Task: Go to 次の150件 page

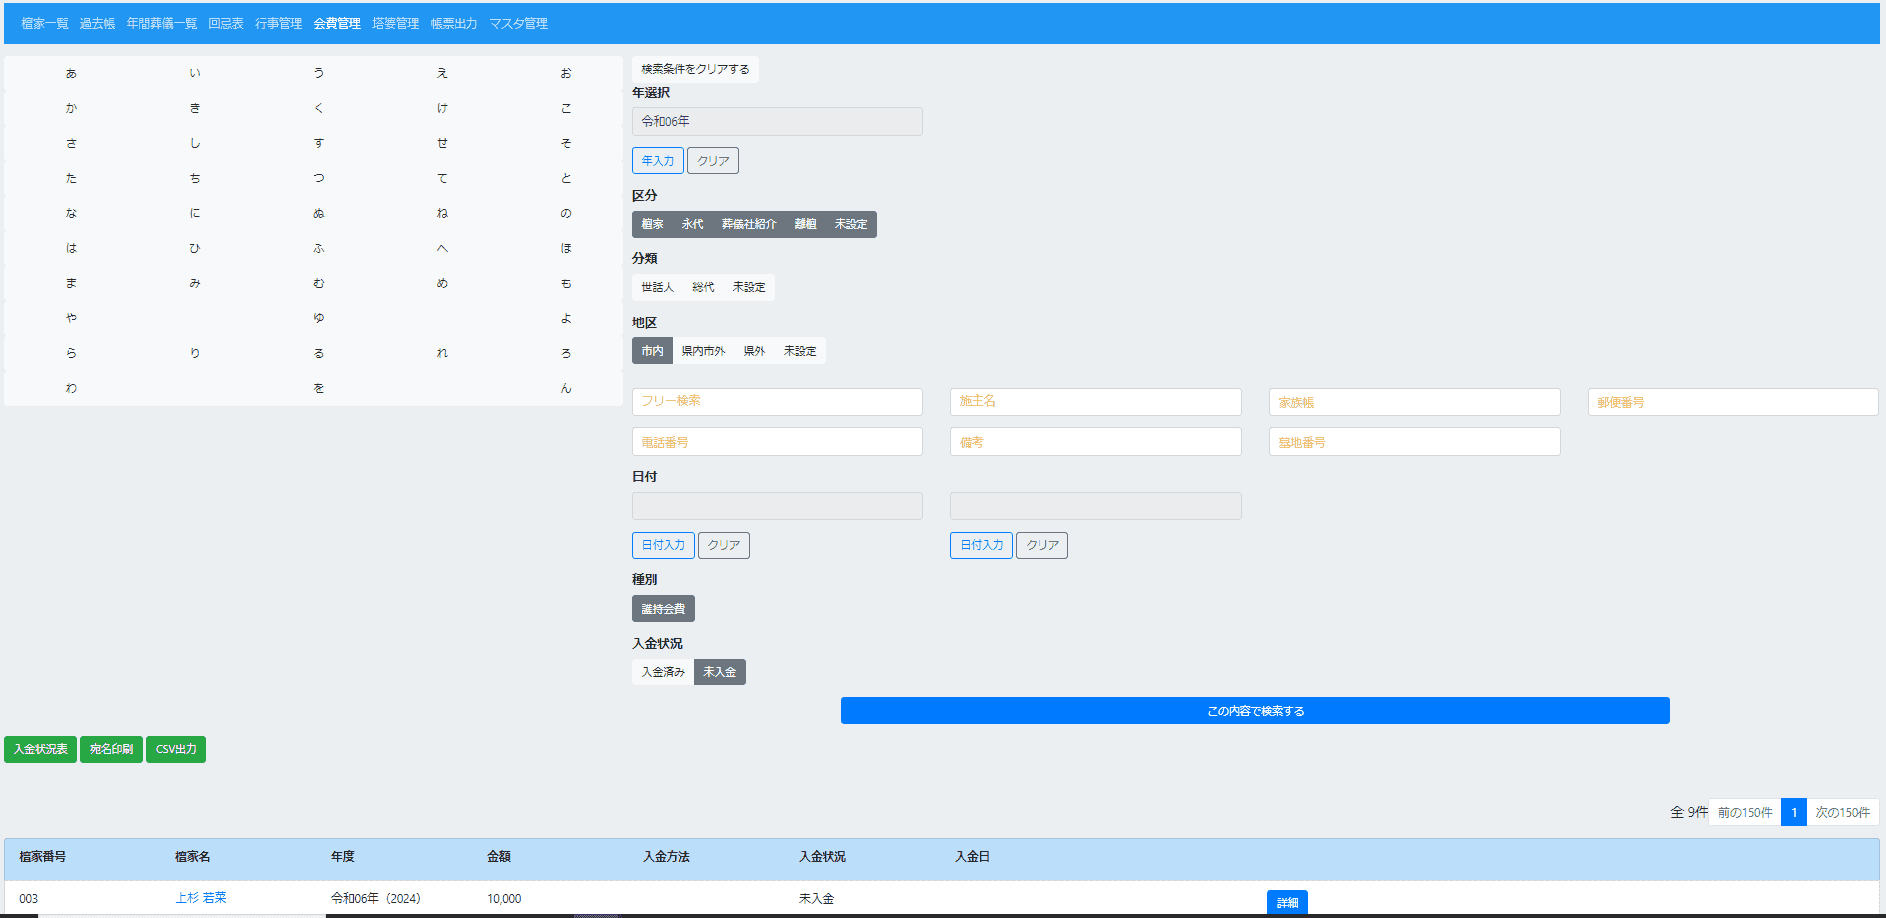Action: [1842, 812]
